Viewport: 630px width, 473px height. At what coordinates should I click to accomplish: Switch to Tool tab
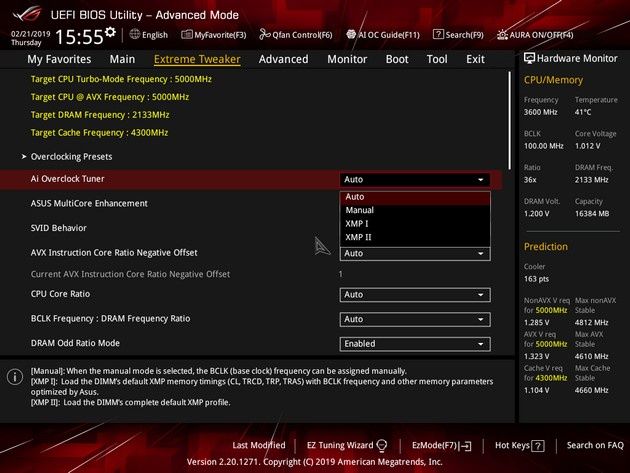click(x=437, y=59)
